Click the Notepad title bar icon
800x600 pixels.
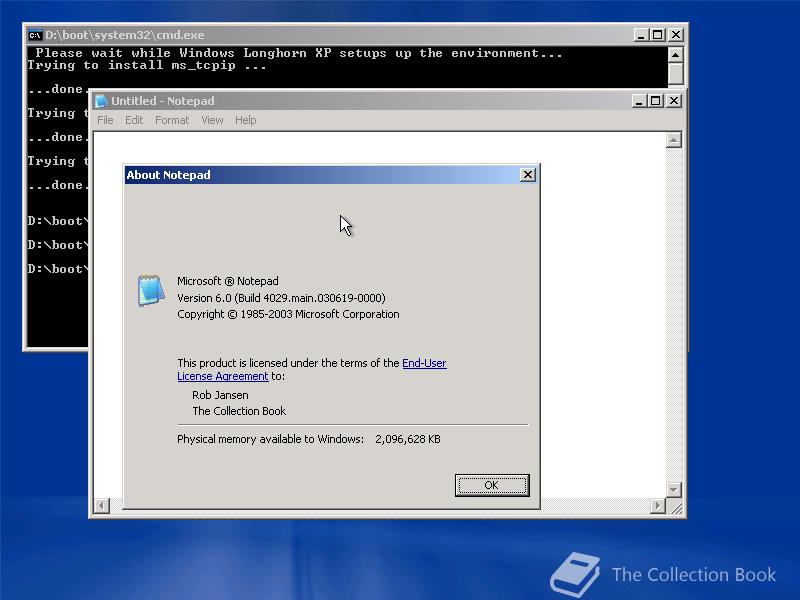click(x=101, y=101)
